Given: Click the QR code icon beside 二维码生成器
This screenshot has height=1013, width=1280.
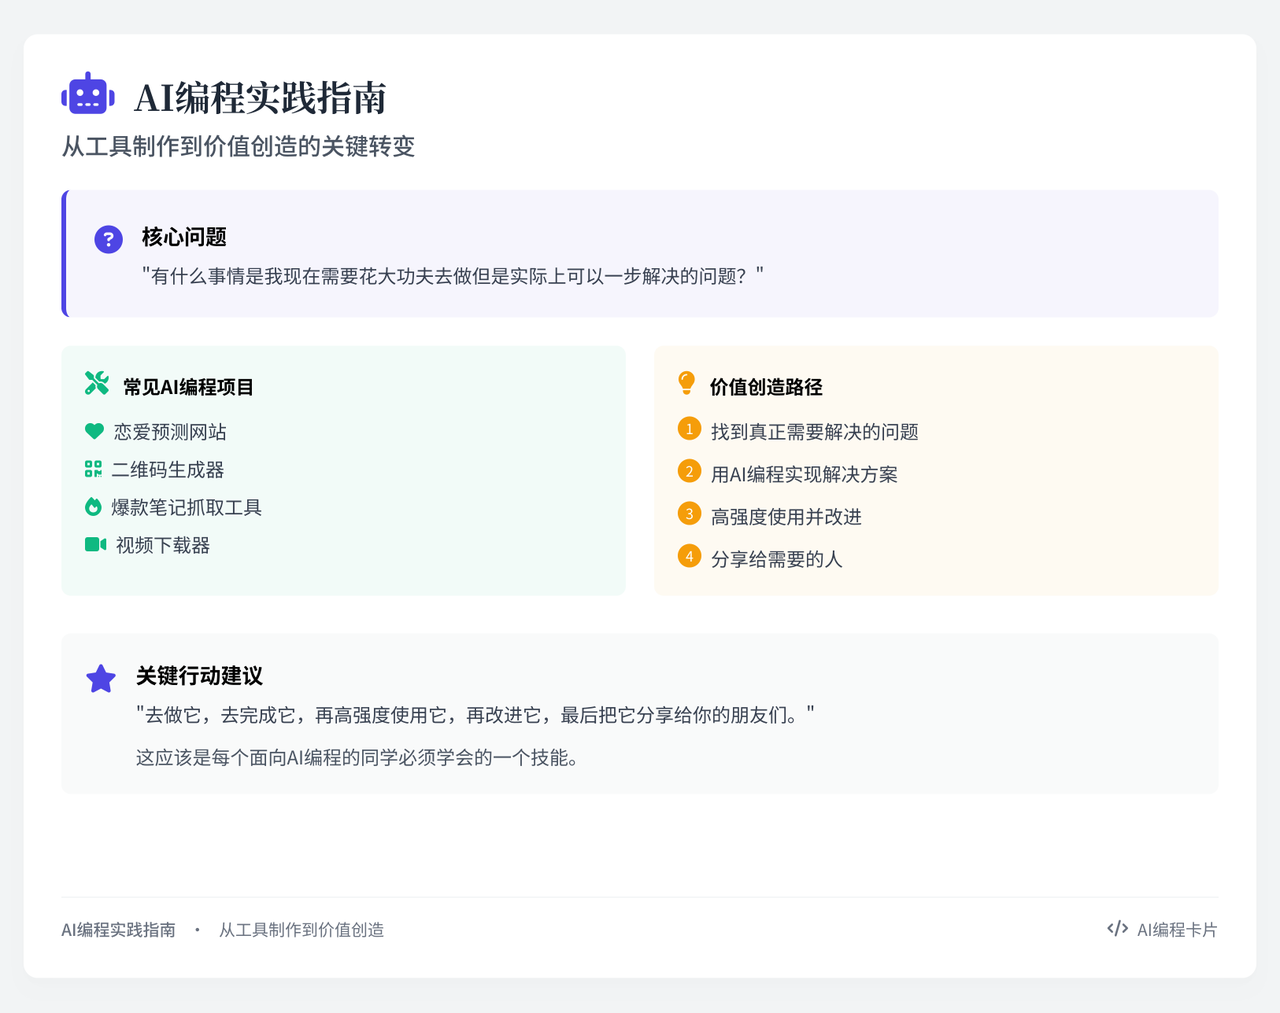Looking at the screenshot, I should [x=93, y=469].
